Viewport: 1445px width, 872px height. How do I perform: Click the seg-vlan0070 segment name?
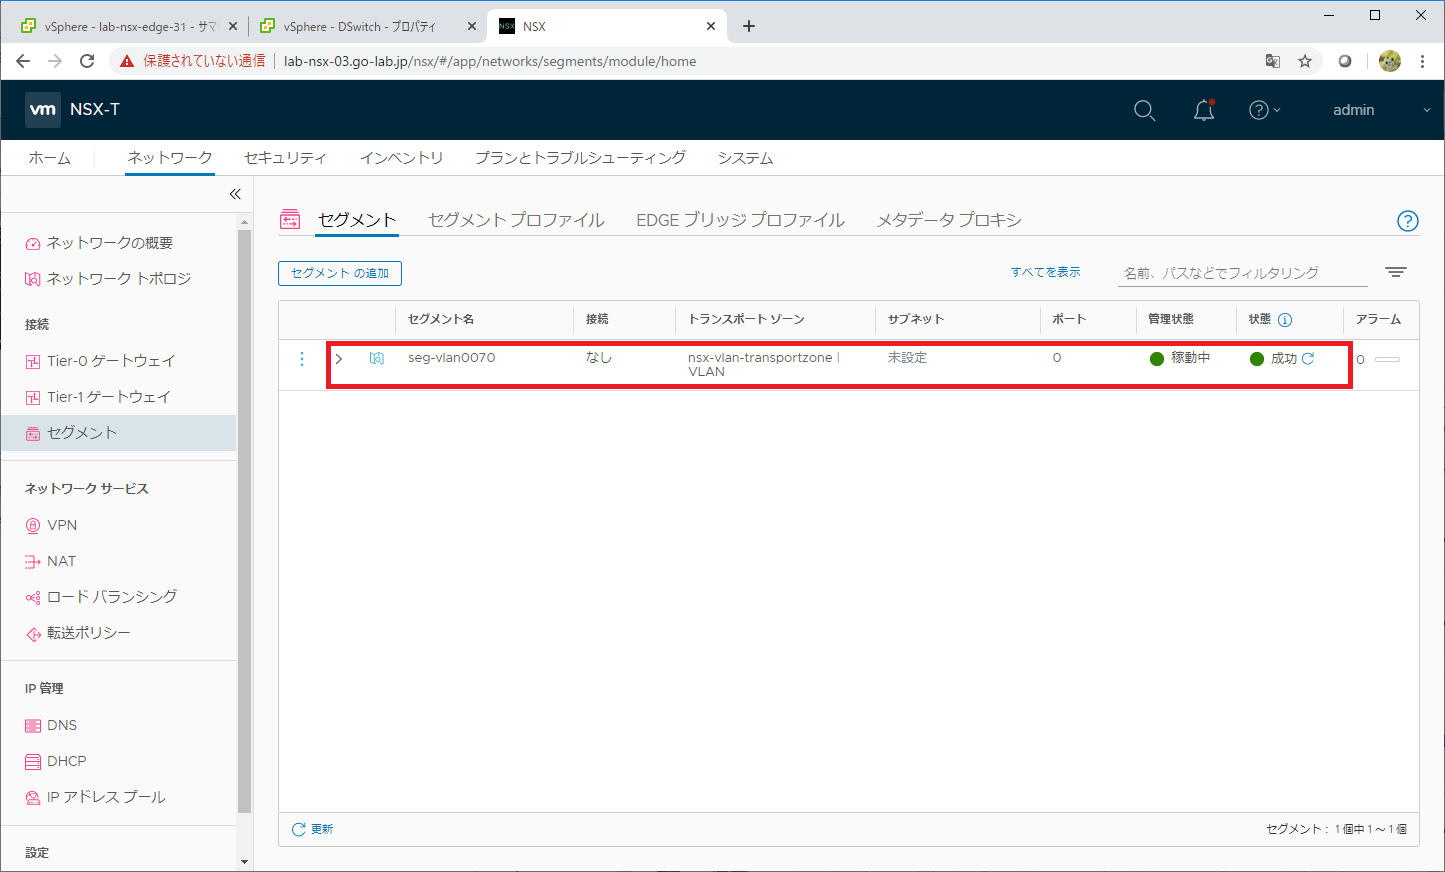pos(451,358)
